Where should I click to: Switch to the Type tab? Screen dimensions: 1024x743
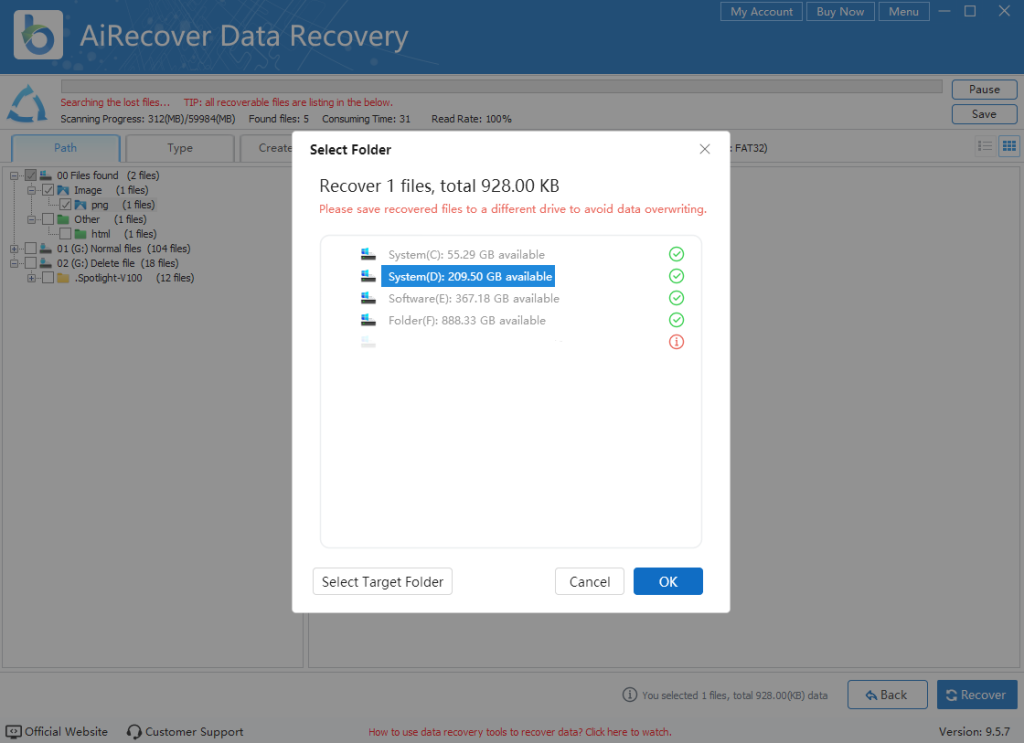179,147
